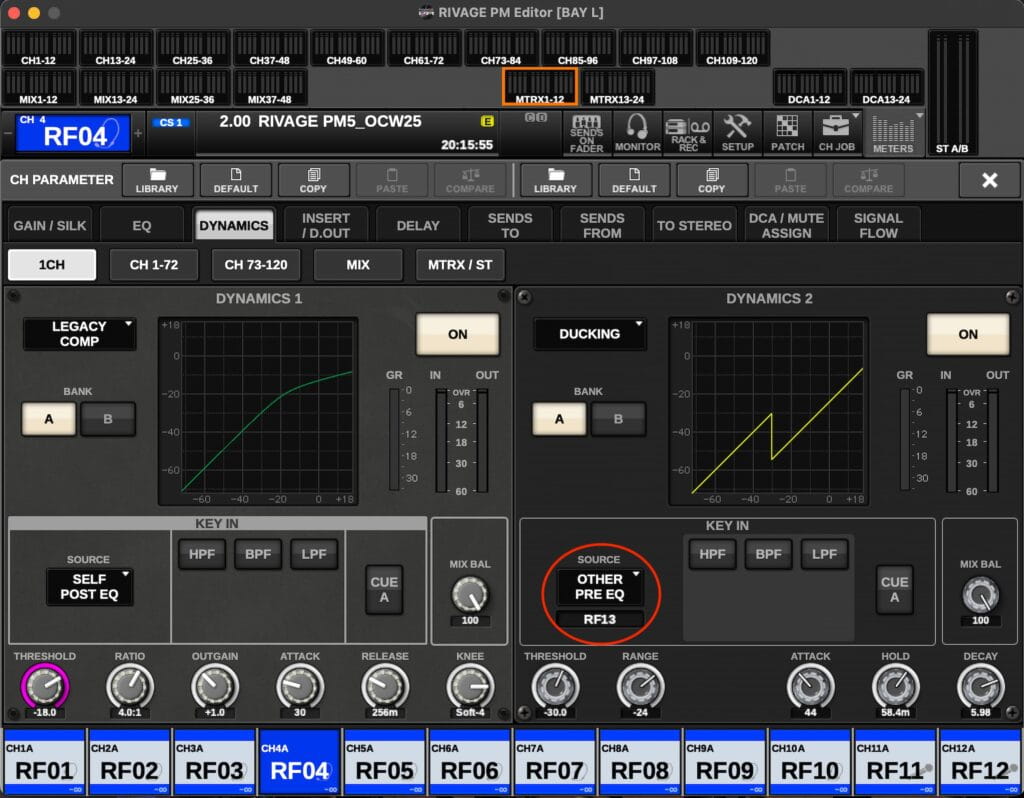Open the Sends On Fader icon
Screen dimensions: 1024x798
coord(586,133)
